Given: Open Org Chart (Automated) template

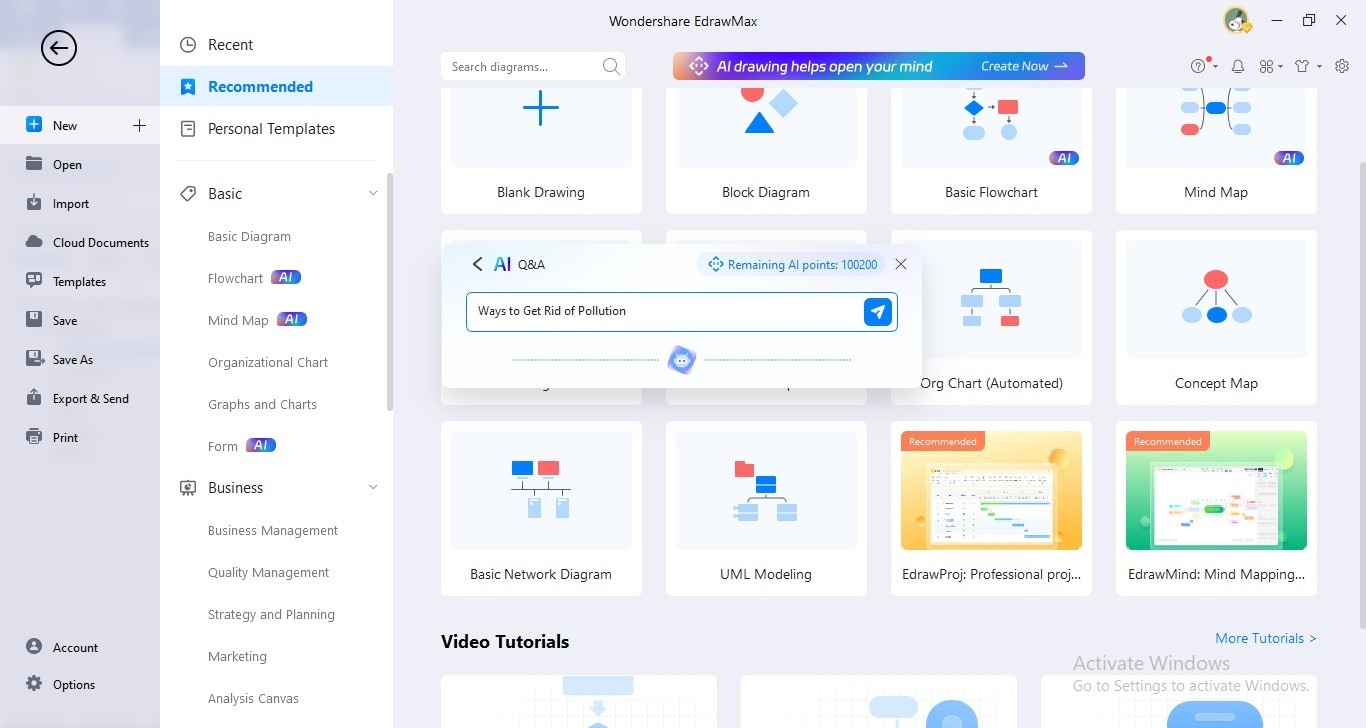Looking at the screenshot, I should click(1006, 317).
